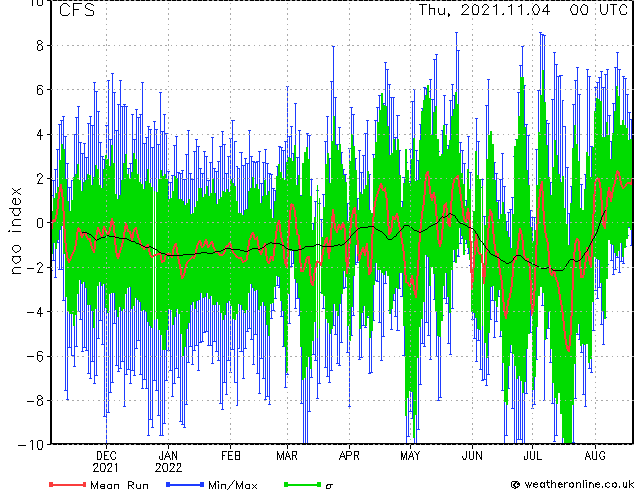Viewport: 634px width, 490px height.
Task: Click the 'MAR' month label
Action: tap(287, 456)
